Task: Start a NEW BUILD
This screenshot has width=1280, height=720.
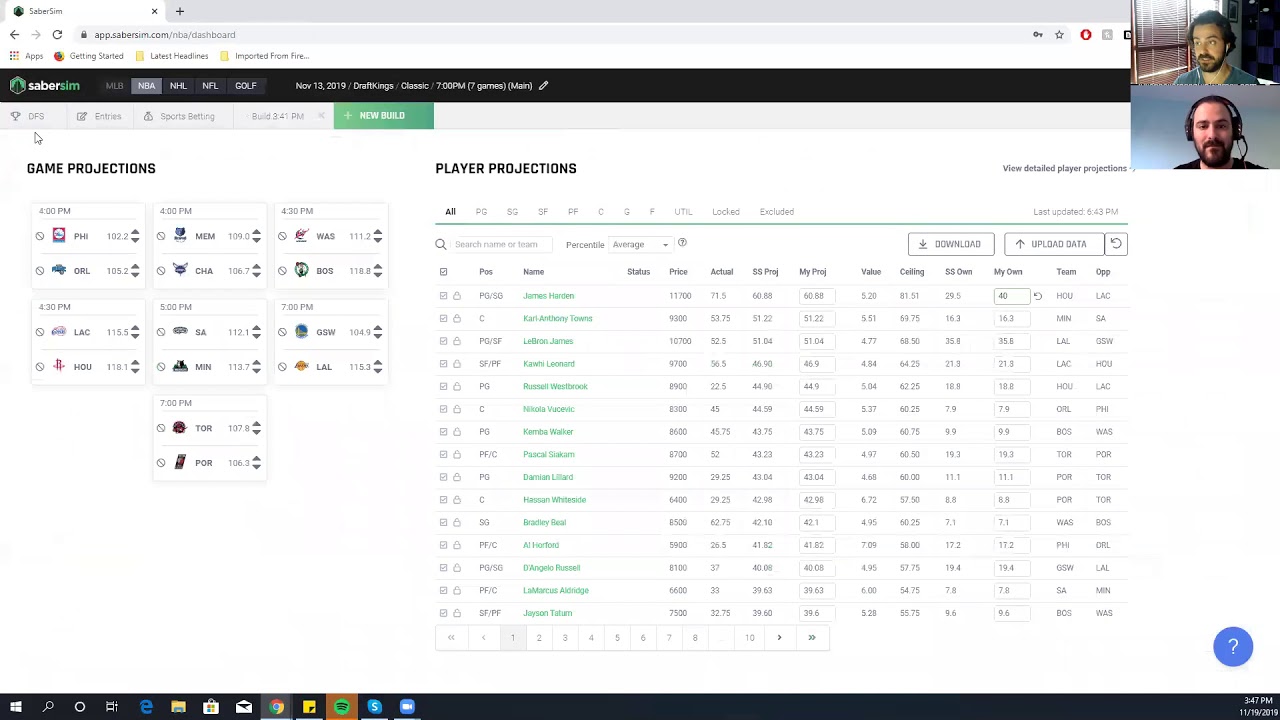Action: pyautogui.click(x=384, y=116)
